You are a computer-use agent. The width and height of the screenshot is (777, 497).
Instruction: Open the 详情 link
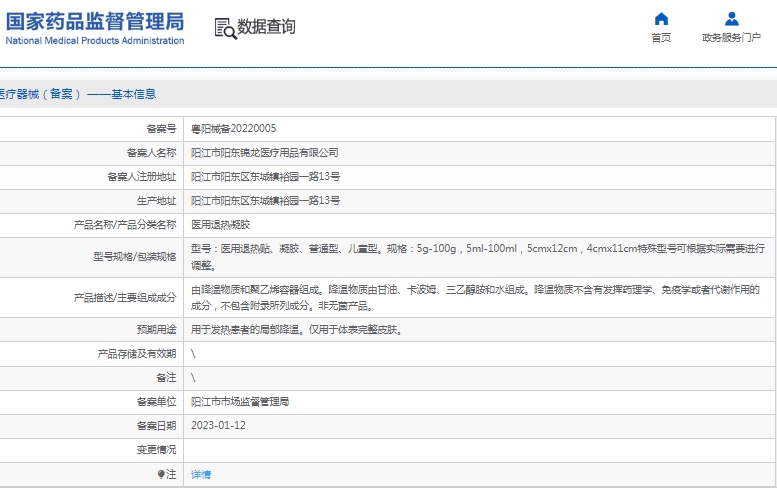pyautogui.click(x=201, y=475)
